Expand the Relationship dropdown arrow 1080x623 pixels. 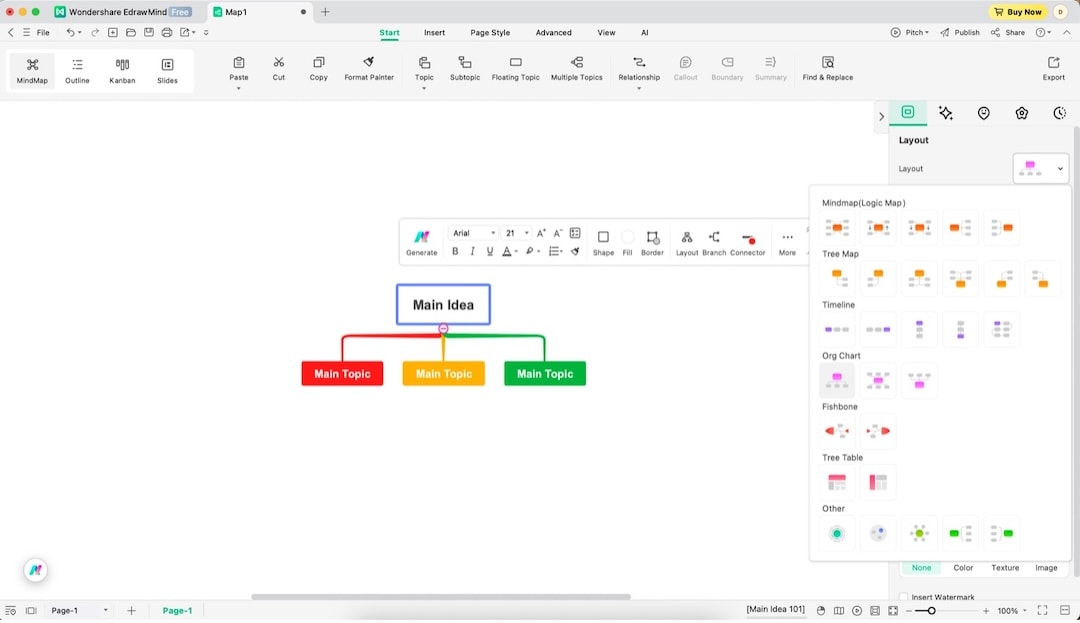tap(638, 88)
